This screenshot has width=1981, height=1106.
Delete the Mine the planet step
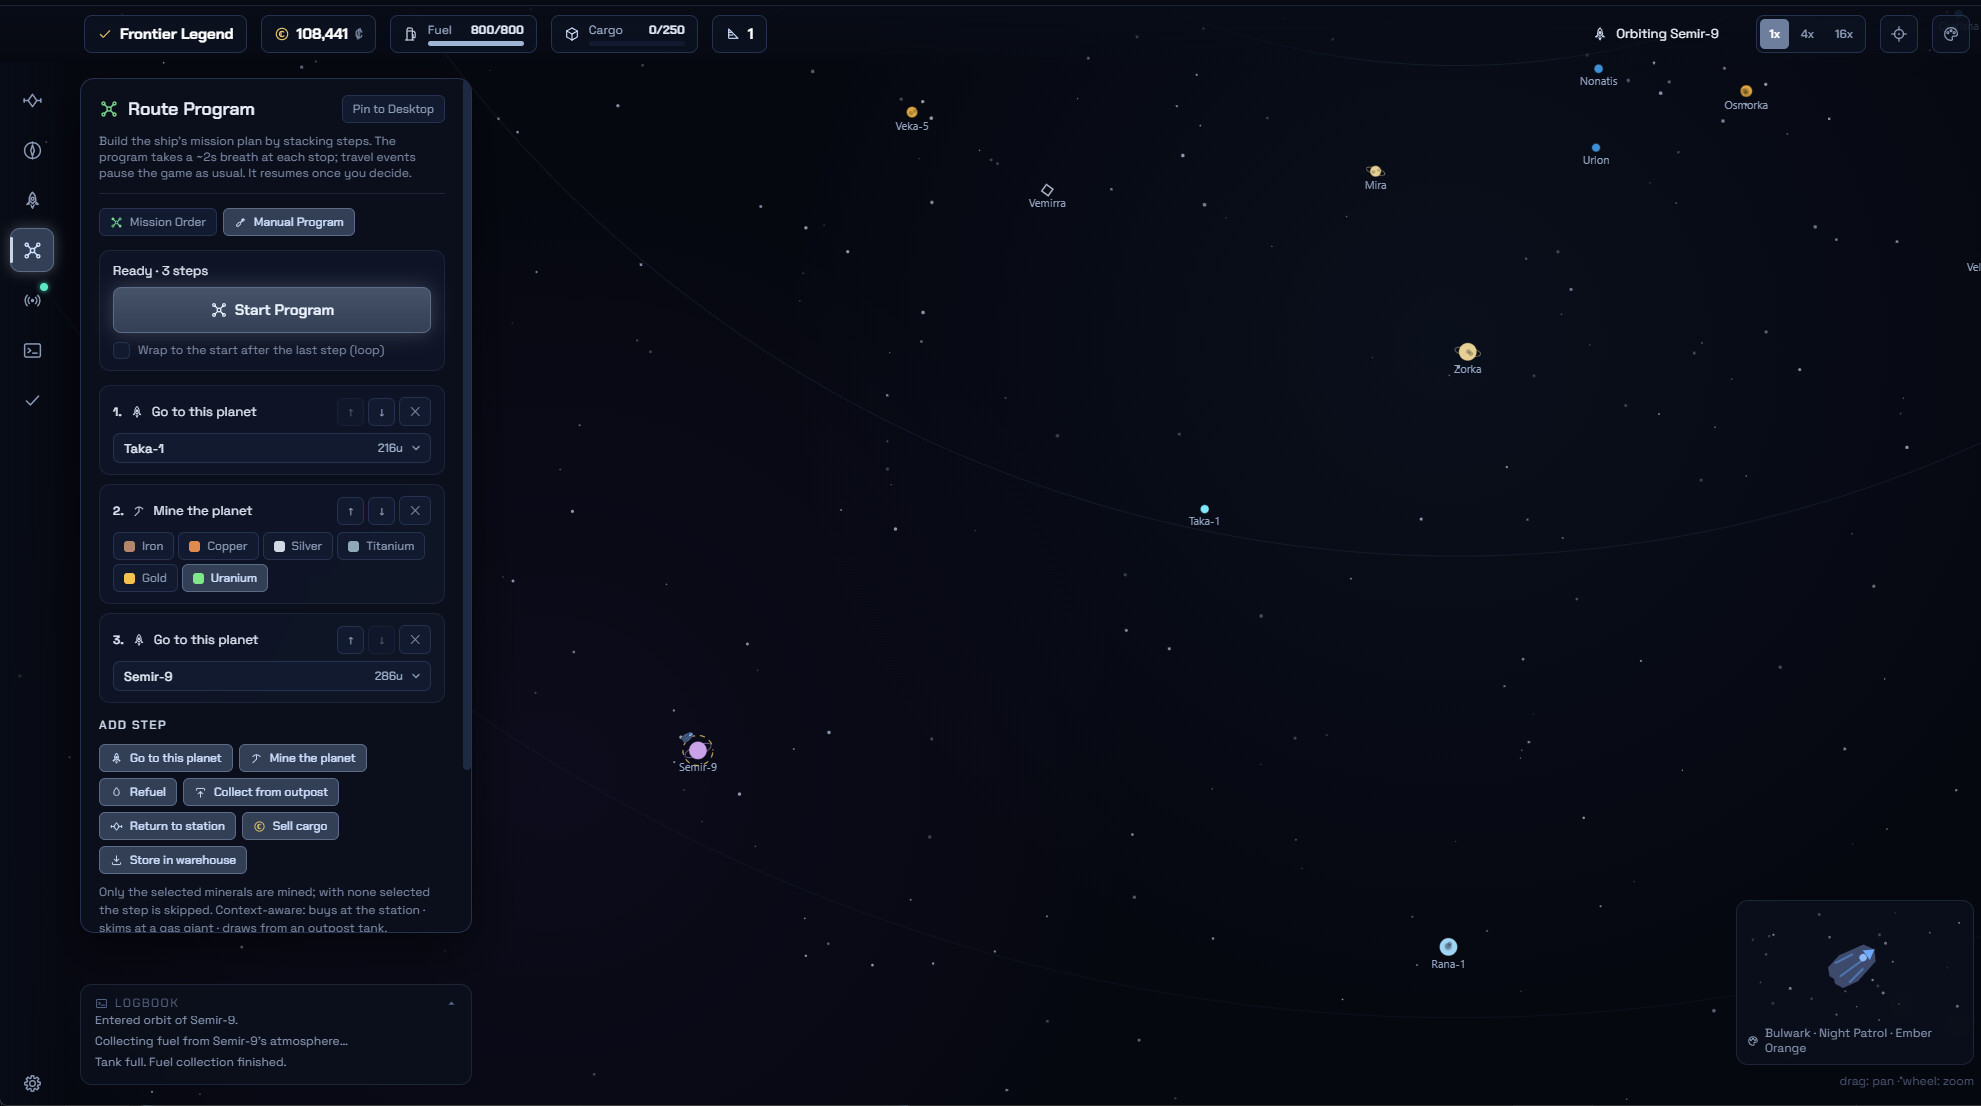[415, 511]
